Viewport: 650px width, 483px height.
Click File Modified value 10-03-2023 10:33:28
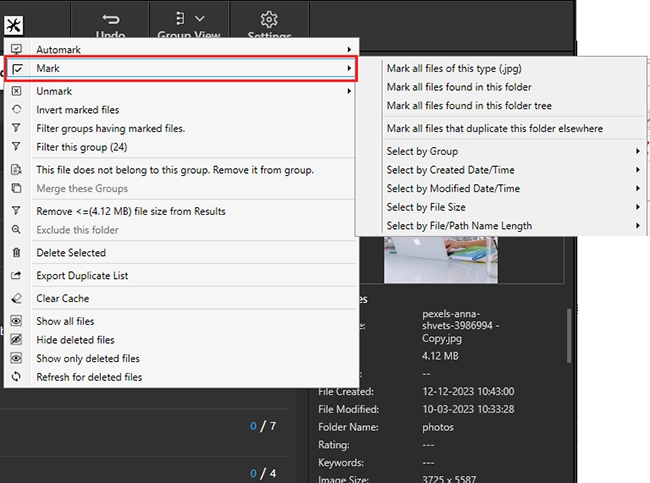tap(468, 409)
